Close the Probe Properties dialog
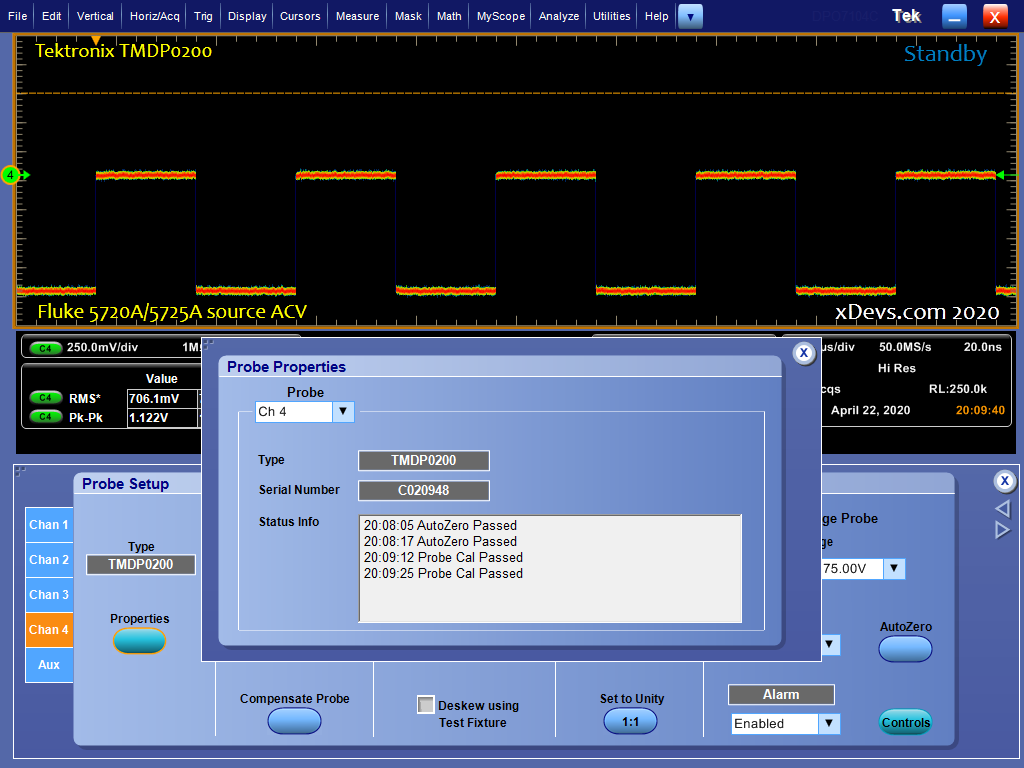 [x=804, y=353]
